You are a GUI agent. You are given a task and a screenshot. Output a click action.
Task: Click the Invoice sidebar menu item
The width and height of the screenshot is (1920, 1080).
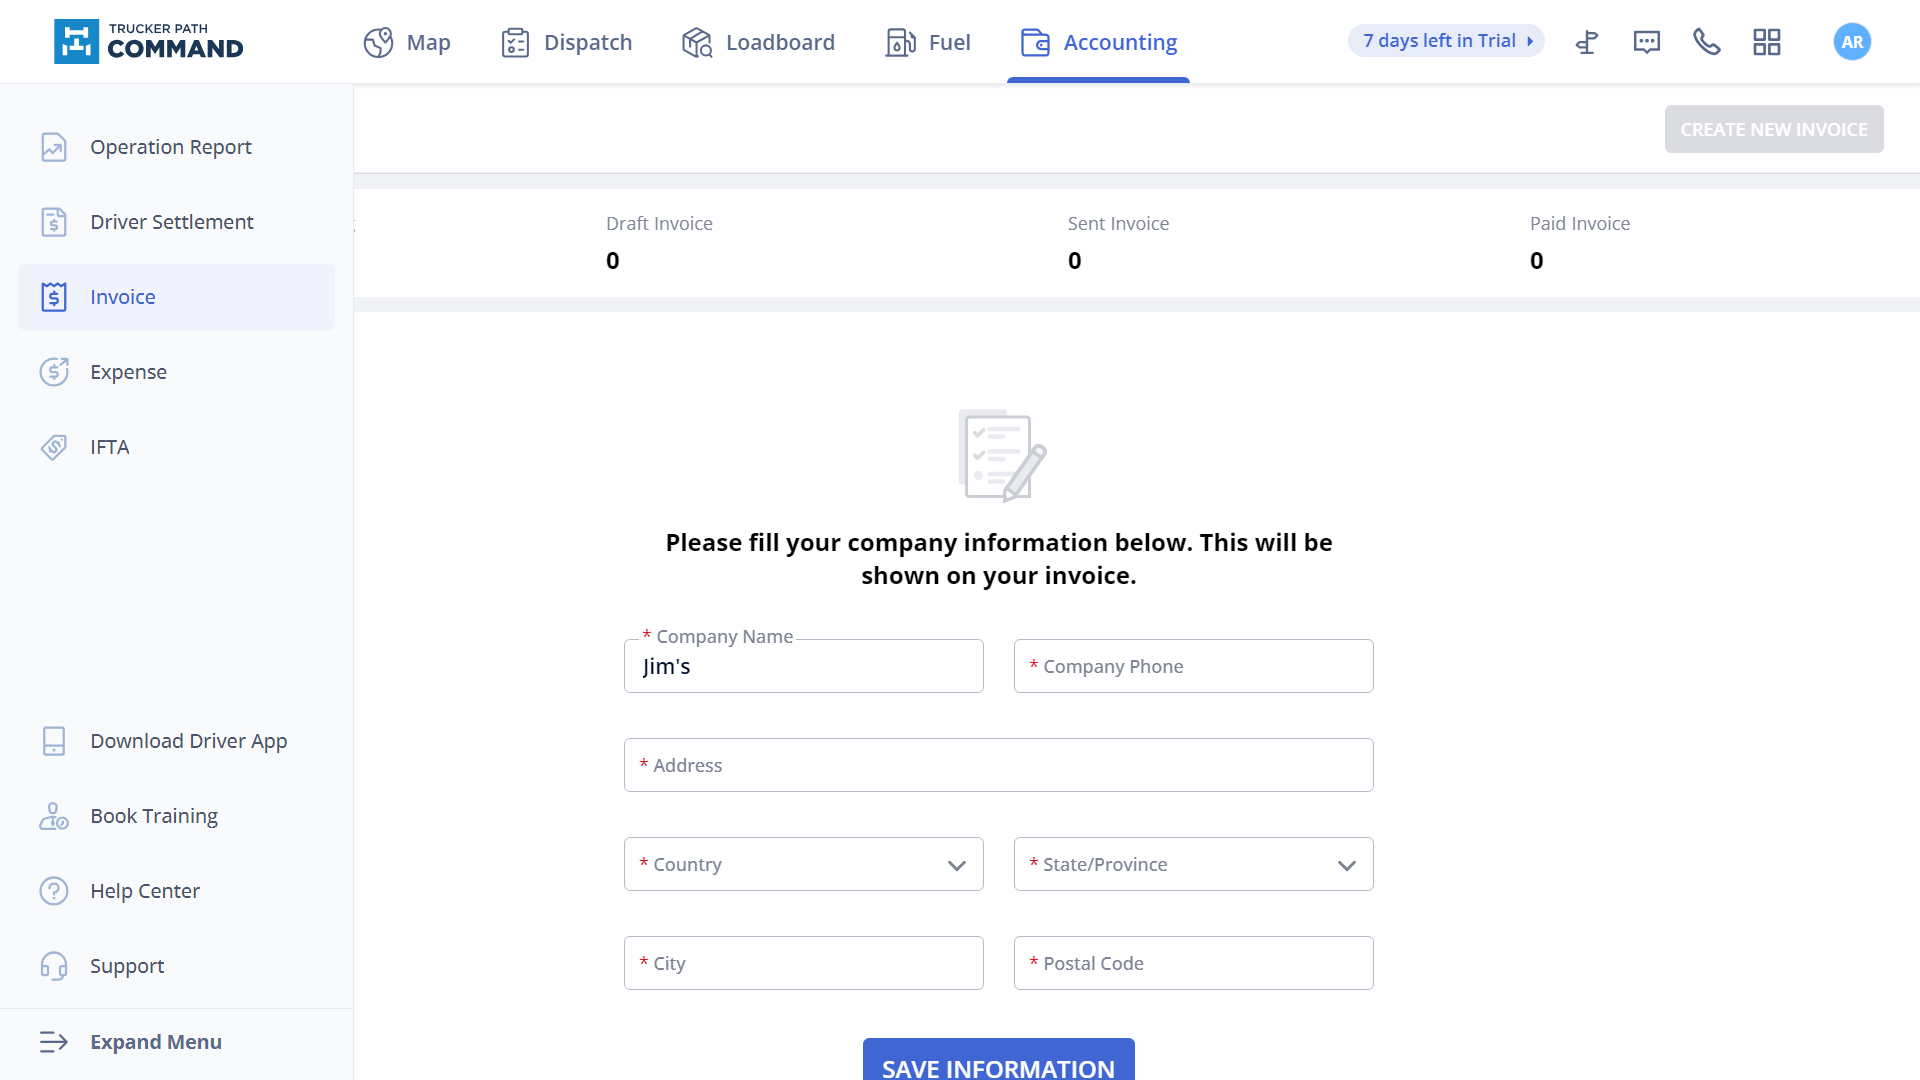click(x=177, y=297)
